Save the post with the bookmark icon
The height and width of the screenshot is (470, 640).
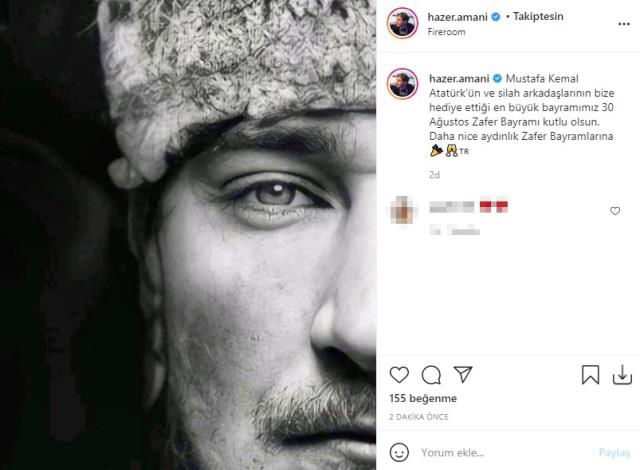coord(590,375)
